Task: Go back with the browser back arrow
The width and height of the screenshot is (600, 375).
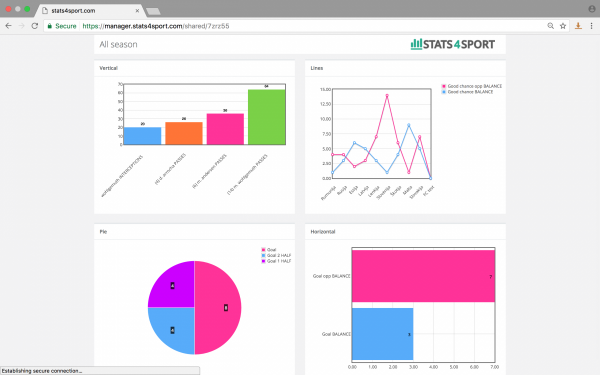Action: click(x=8, y=26)
